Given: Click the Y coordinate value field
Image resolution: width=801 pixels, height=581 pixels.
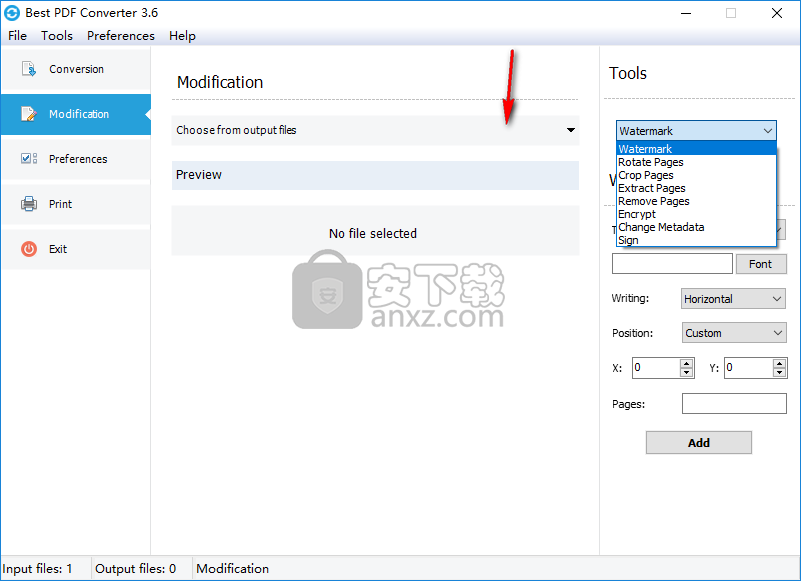Looking at the screenshot, I should coord(748,368).
